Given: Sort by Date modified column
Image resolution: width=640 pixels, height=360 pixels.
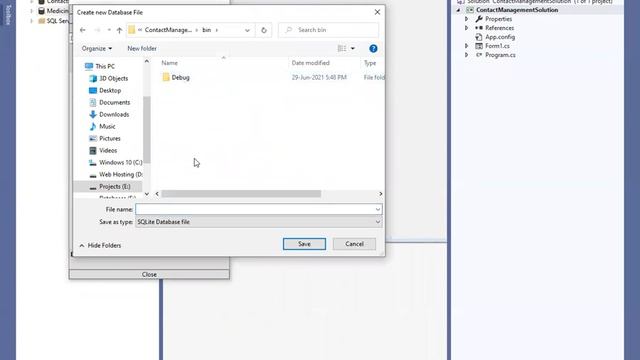Looking at the screenshot, I should [310, 63].
